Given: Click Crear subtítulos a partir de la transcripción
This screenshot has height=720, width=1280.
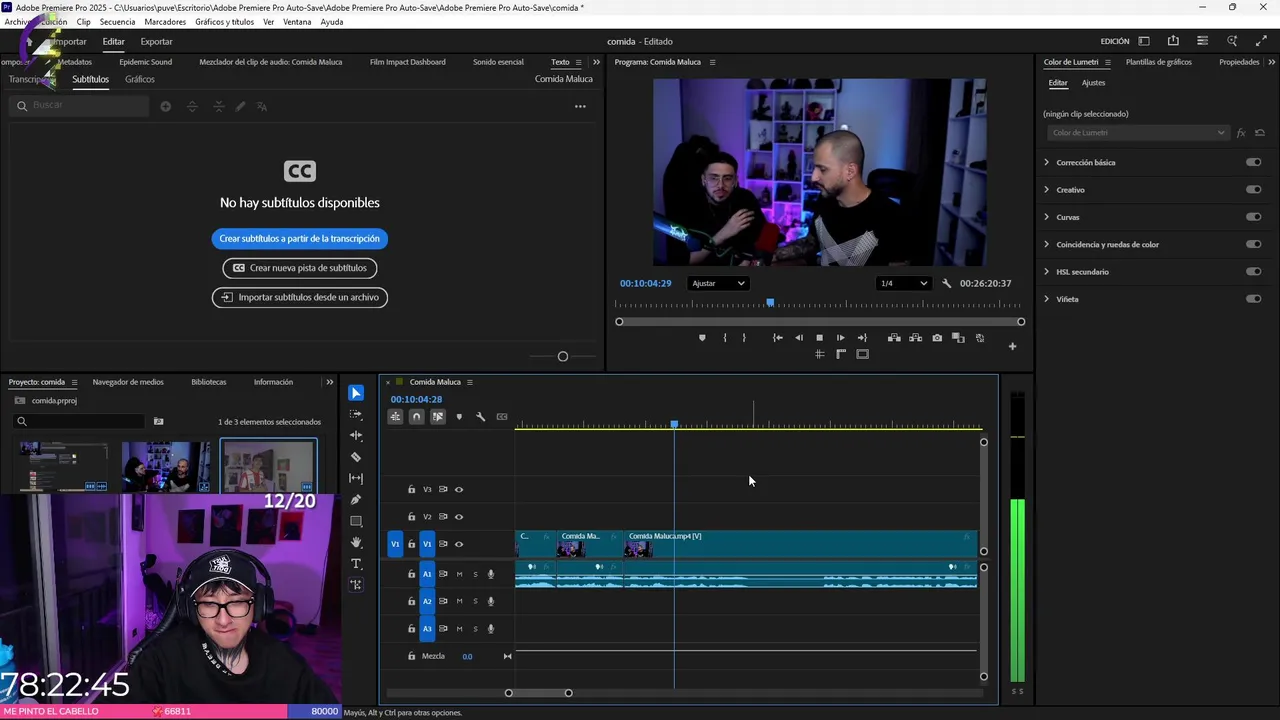Looking at the screenshot, I should 300,239.
